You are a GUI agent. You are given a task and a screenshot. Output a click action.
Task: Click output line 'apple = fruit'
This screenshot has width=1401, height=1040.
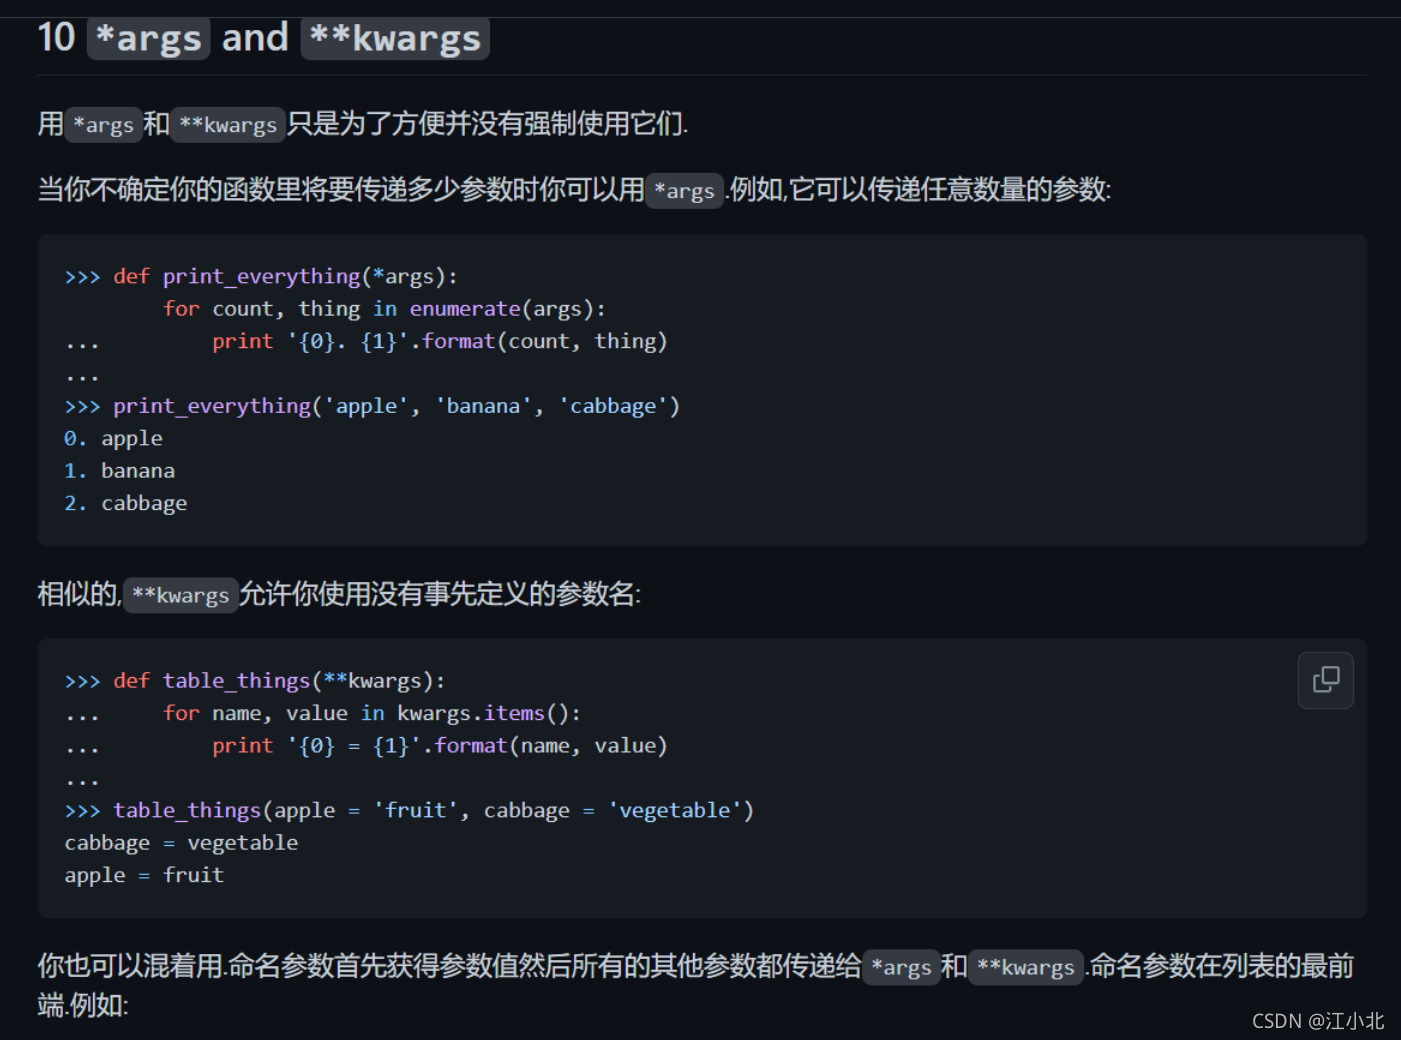click(x=144, y=875)
